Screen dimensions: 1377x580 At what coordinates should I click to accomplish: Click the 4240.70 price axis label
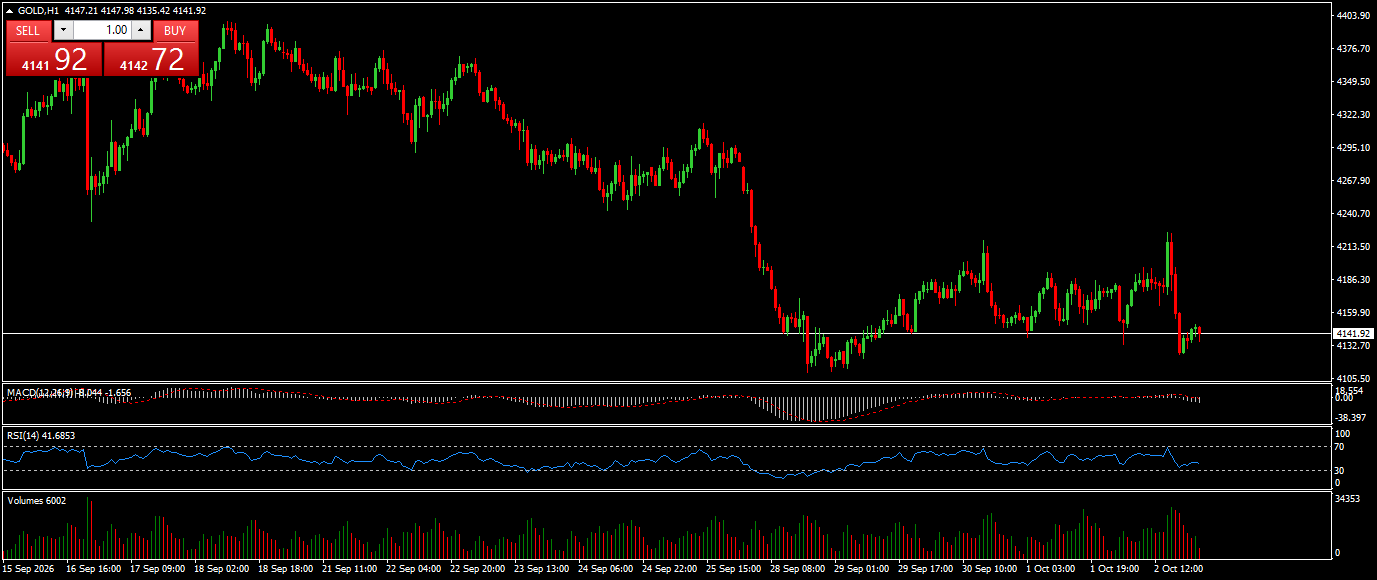pyautogui.click(x=1352, y=214)
